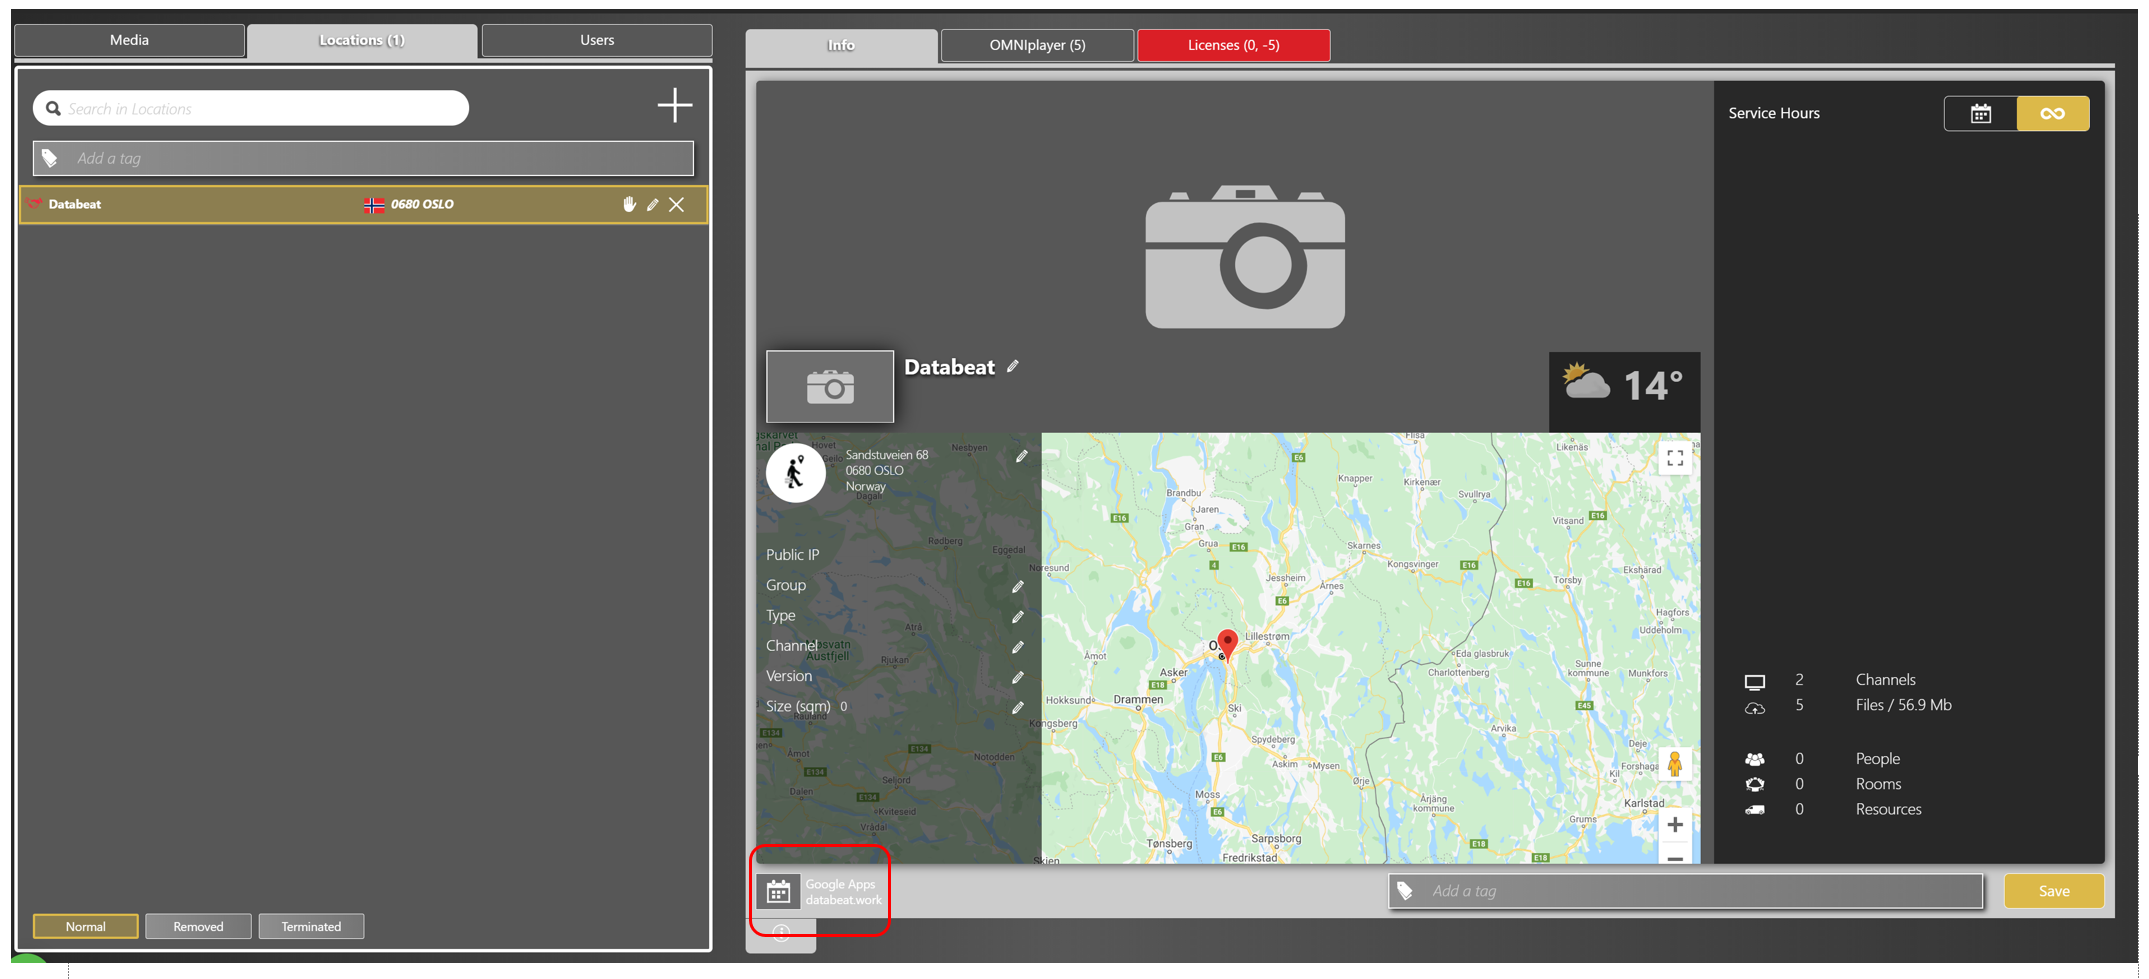This screenshot has width=2149, height=979.
Task: Edit Databeat row with pencil icon
Action: point(653,204)
